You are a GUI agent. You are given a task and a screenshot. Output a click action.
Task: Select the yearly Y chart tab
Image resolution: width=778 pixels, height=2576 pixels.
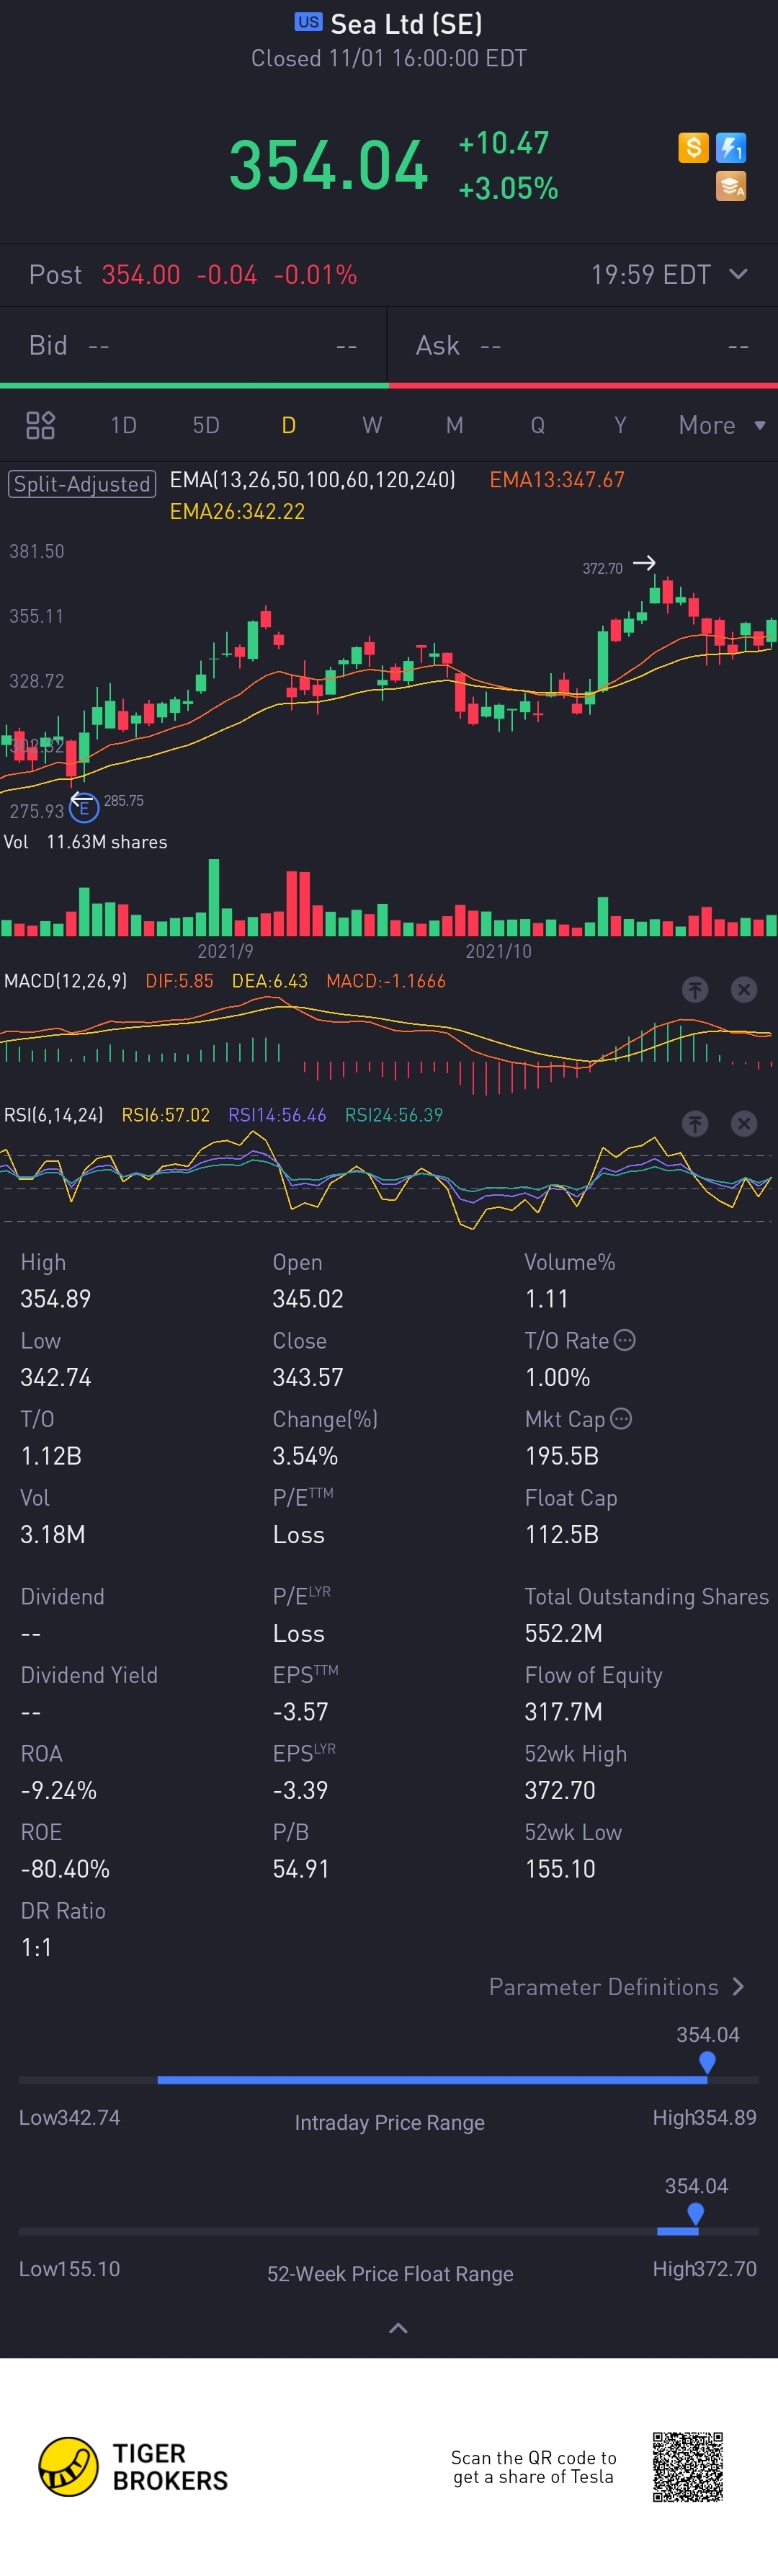(620, 425)
